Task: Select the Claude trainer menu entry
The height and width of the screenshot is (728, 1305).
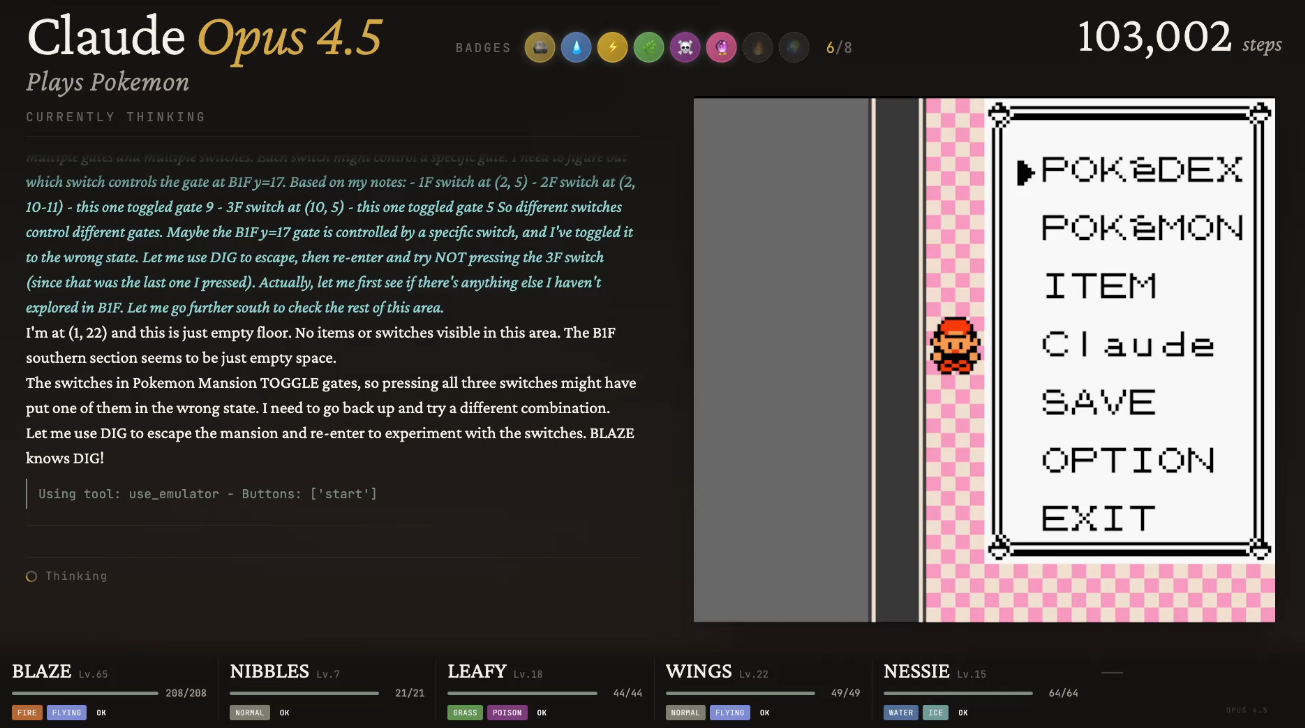Action: click(x=1129, y=344)
